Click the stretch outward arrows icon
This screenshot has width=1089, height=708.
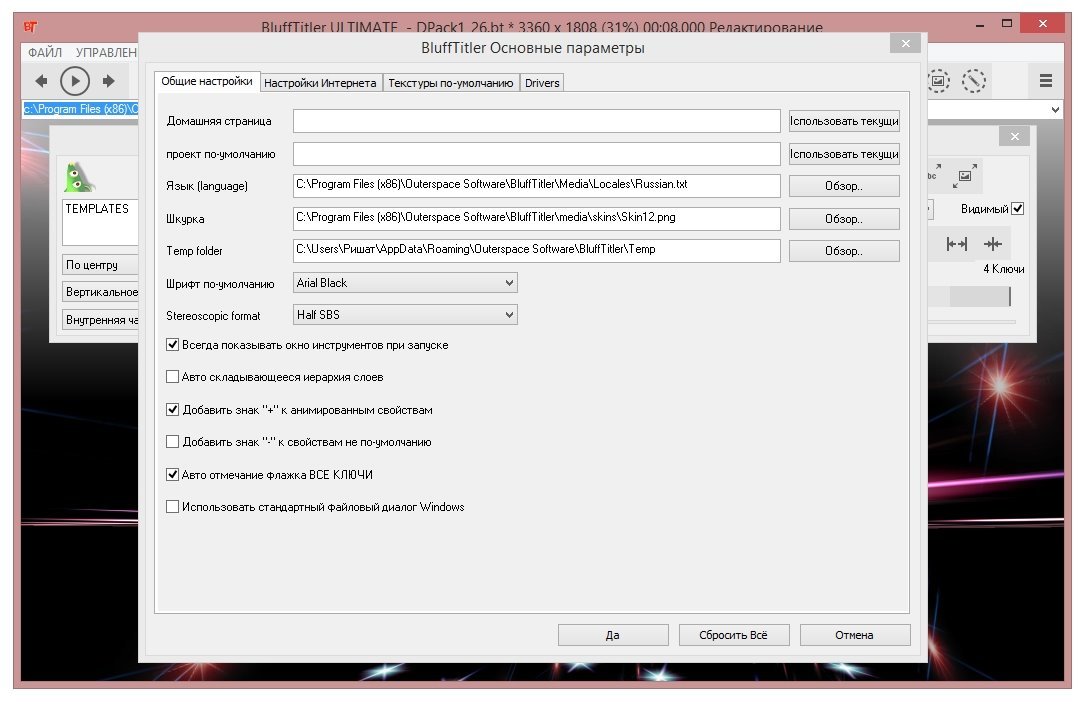(x=957, y=244)
